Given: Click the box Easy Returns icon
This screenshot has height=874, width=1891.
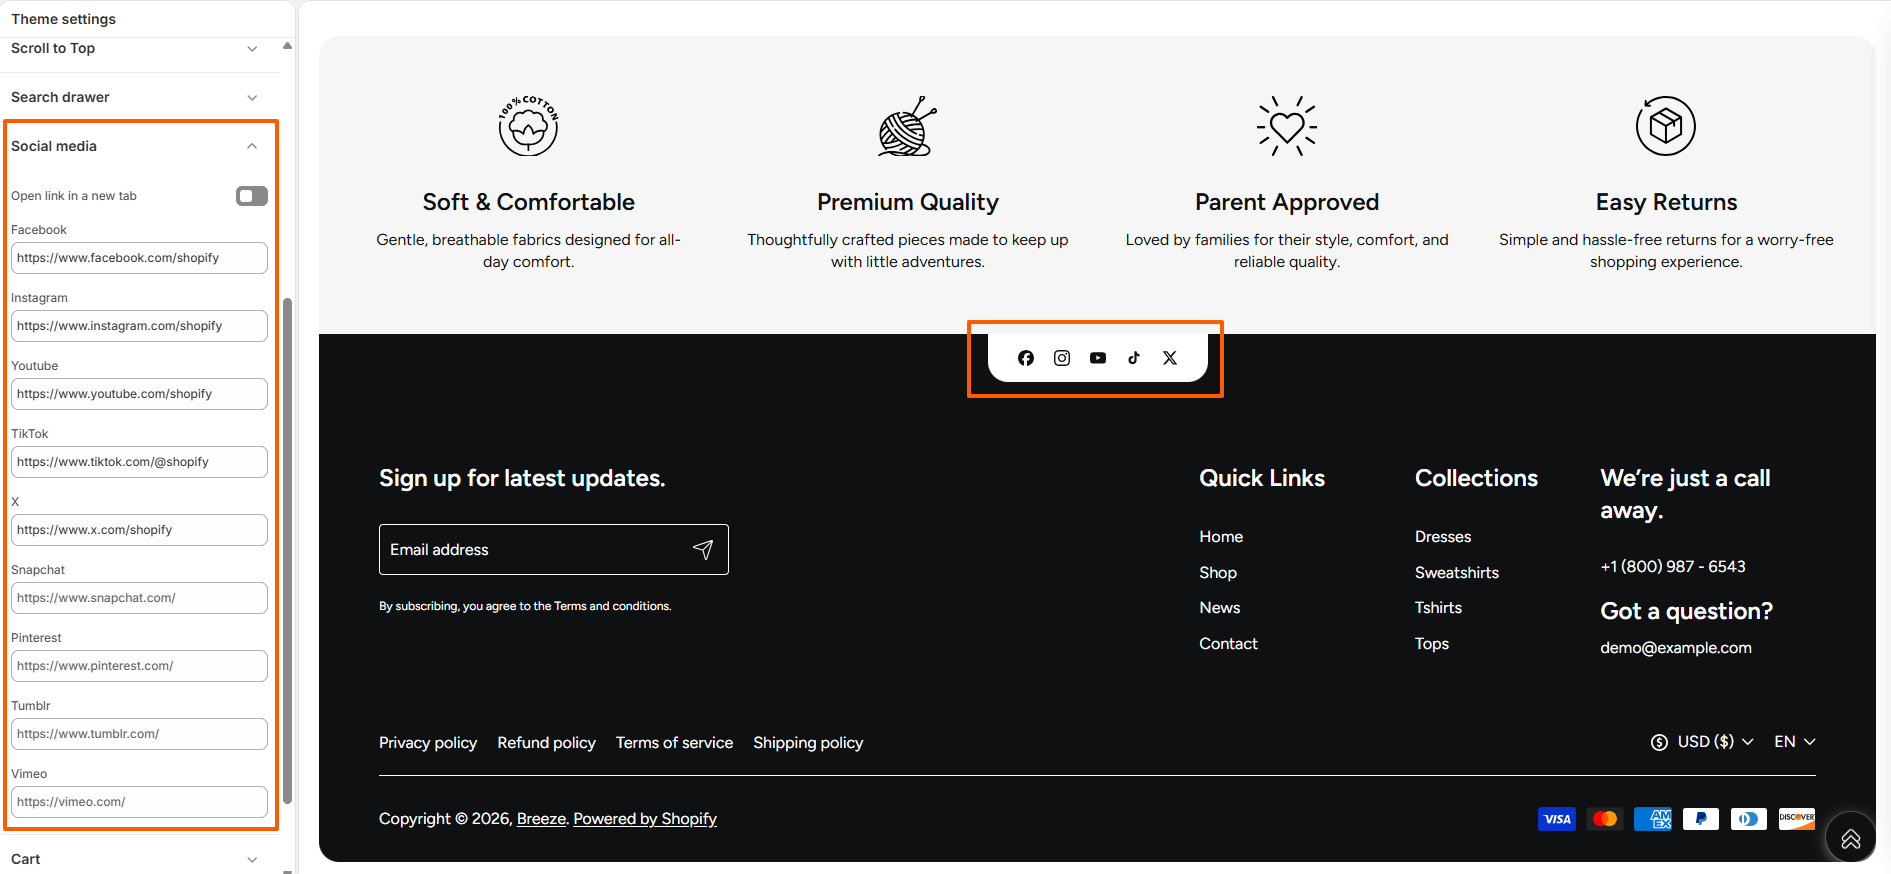Looking at the screenshot, I should click(1666, 126).
